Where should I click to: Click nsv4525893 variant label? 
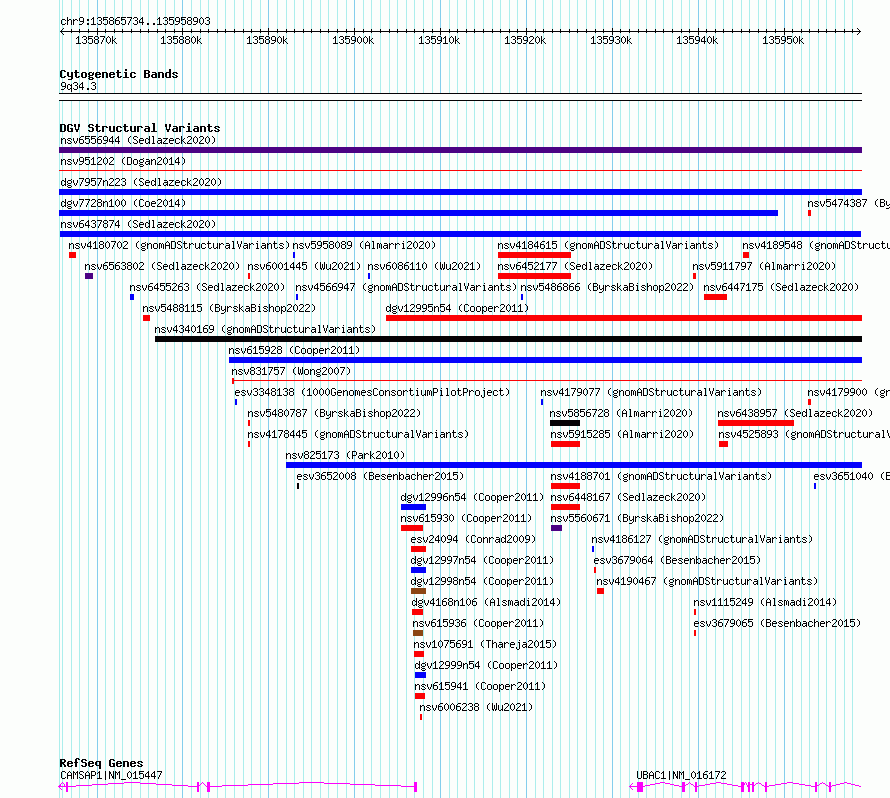(804, 434)
